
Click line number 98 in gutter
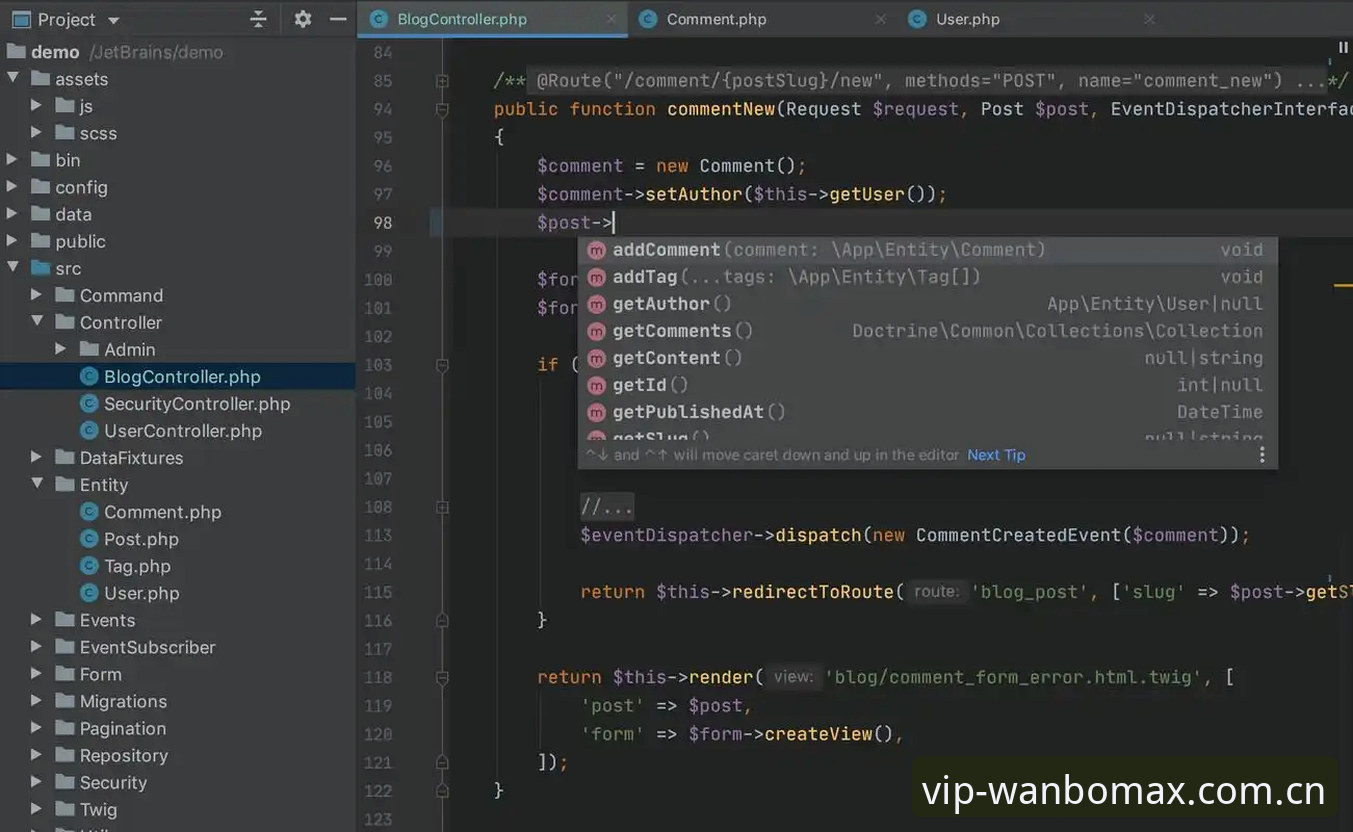[382, 222]
